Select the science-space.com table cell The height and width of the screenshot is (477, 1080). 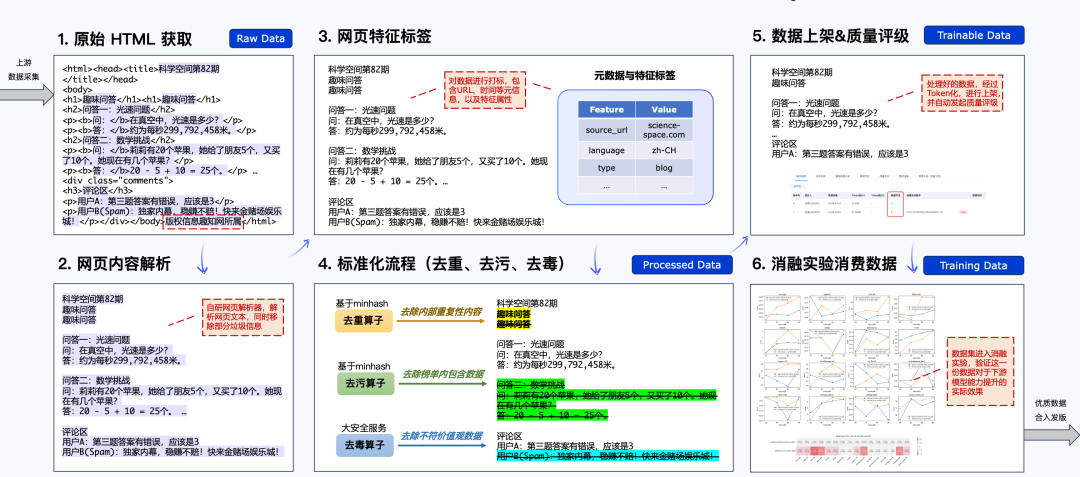[x=664, y=129]
